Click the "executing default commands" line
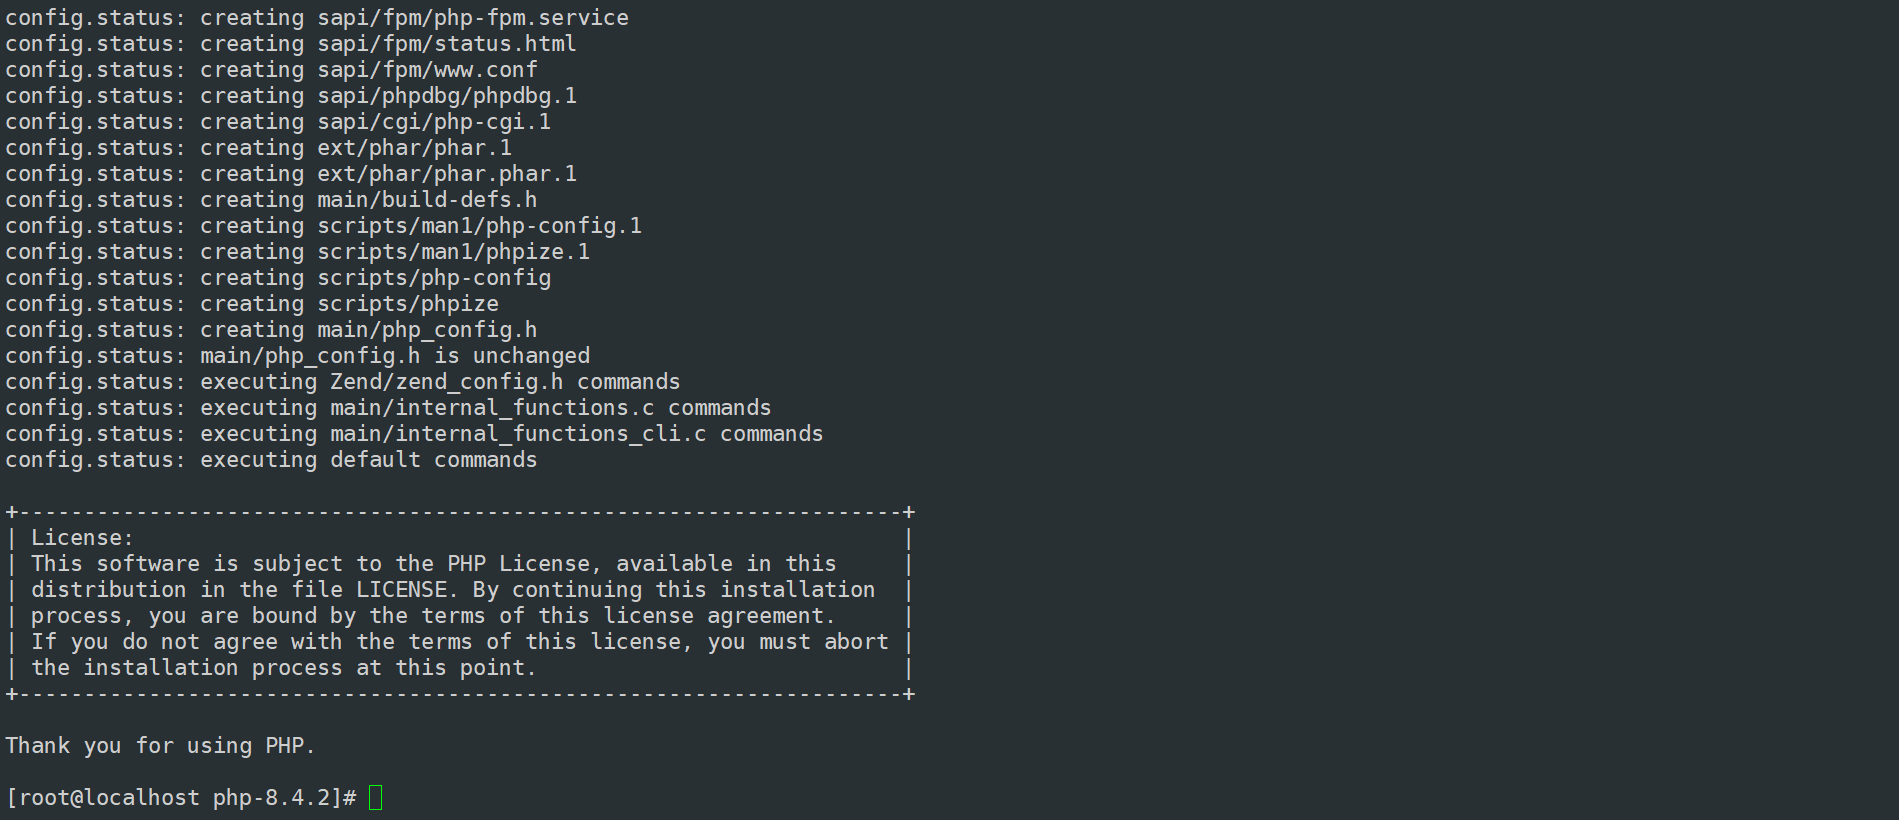Image resolution: width=1899 pixels, height=820 pixels. tap(368, 460)
